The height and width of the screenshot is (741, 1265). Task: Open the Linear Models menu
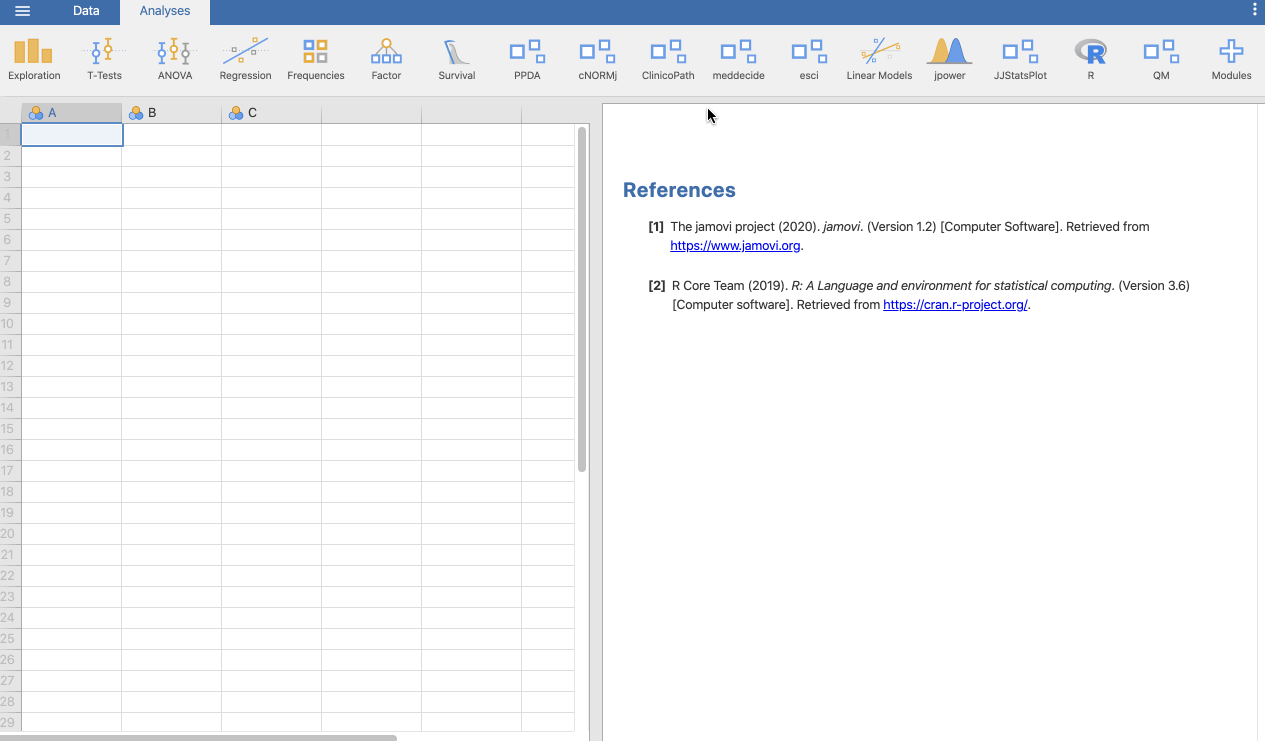(879, 60)
